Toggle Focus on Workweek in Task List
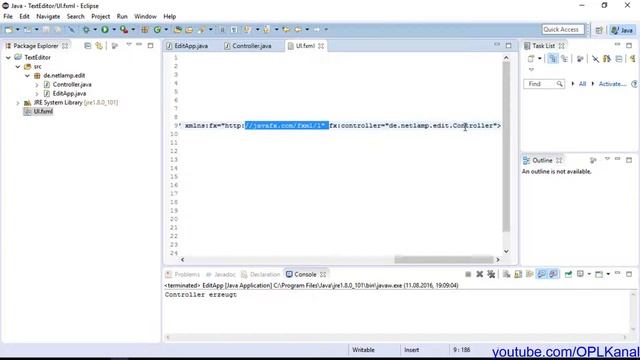Image resolution: width=640 pixels, height=360 pixels. tap(580, 59)
